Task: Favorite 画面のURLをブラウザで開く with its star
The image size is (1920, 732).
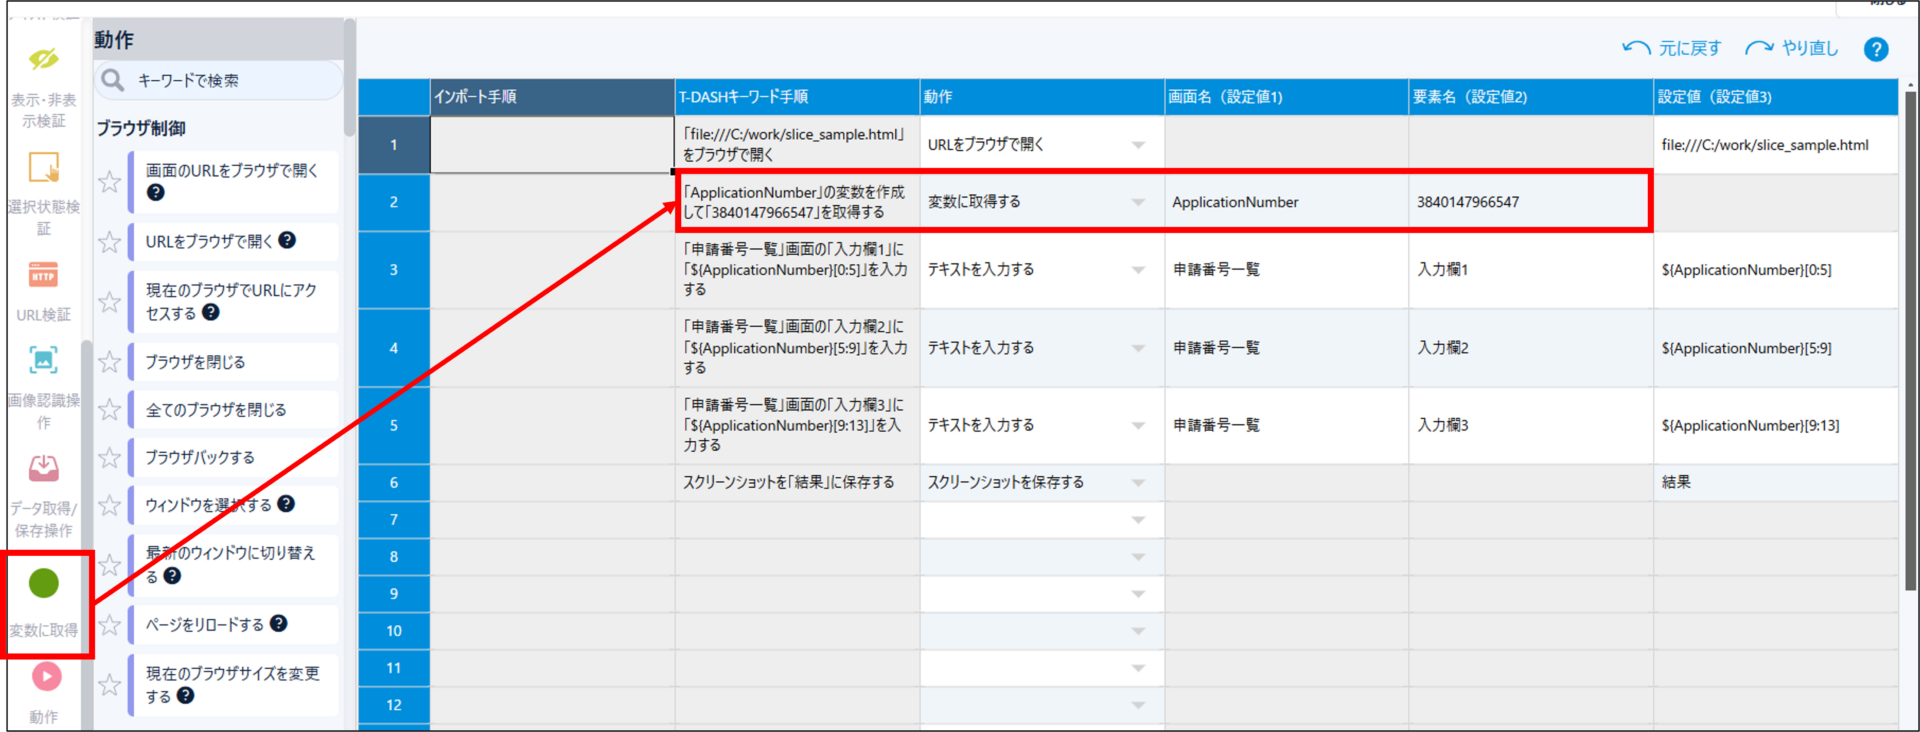Action: [x=109, y=182]
